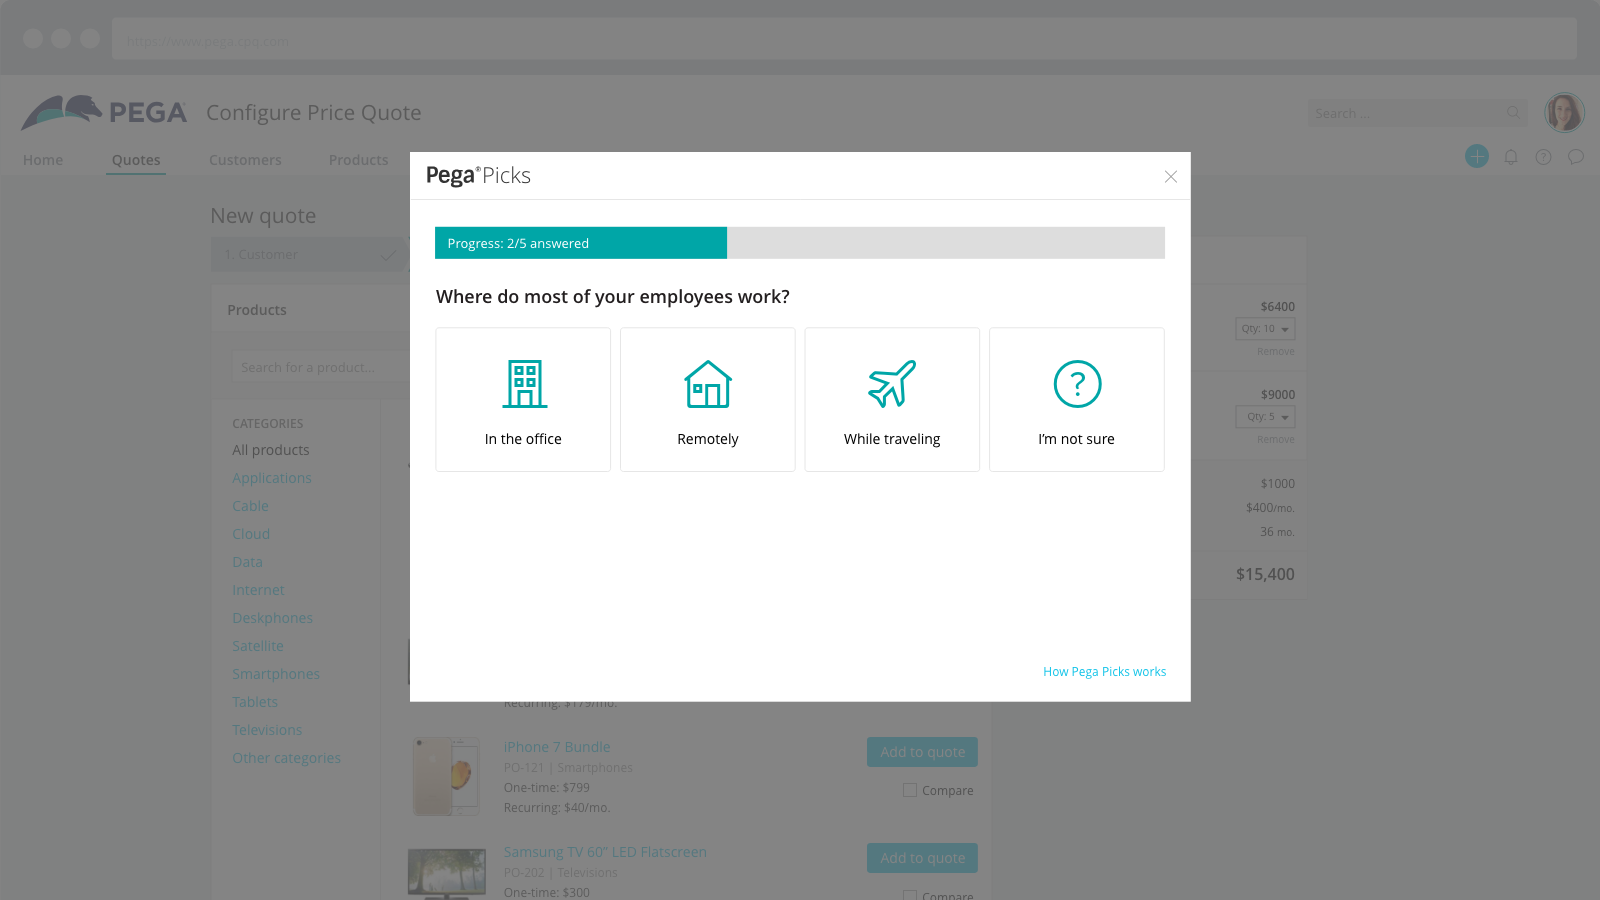Add iPhone 7 Bundle to quote

pyautogui.click(x=922, y=752)
